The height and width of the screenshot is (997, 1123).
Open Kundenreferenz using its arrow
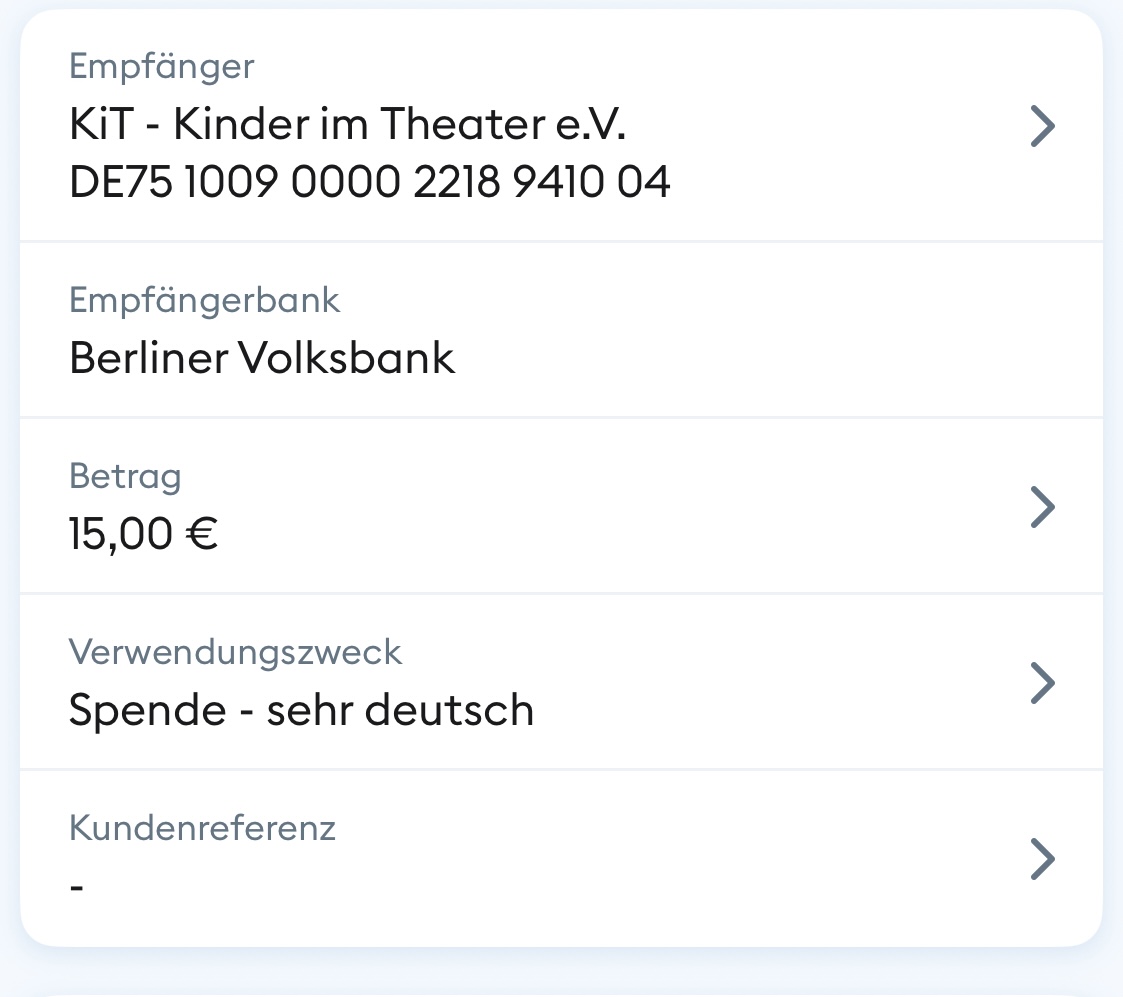pyautogui.click(x=1042, y=859)
